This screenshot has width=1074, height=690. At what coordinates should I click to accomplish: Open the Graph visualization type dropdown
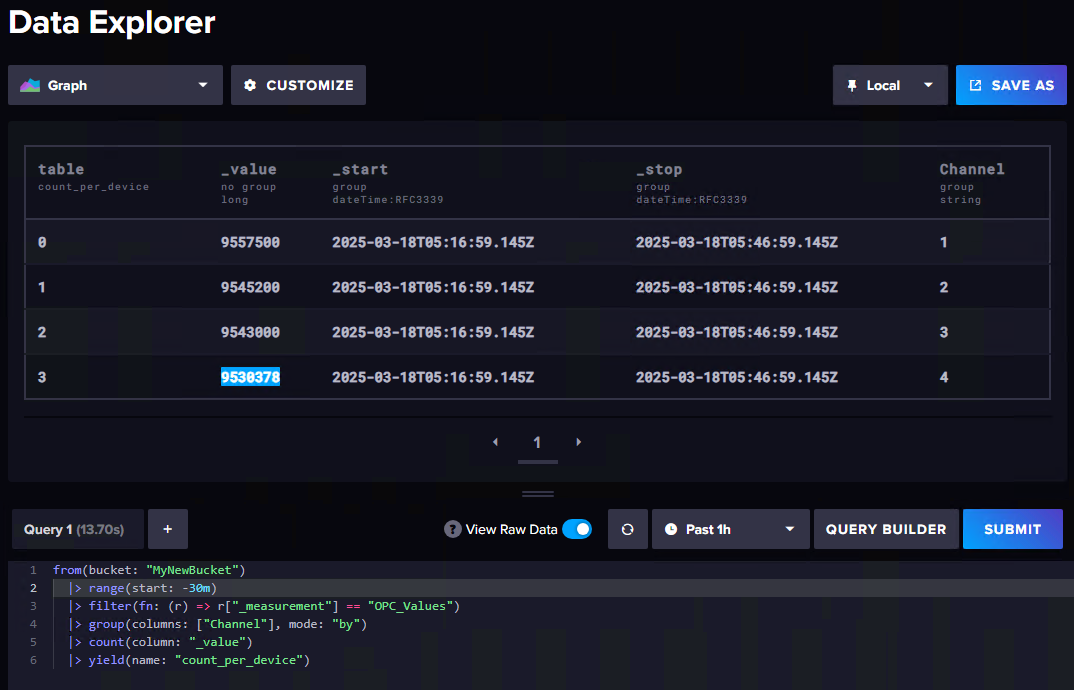click(x=115, y=85)
